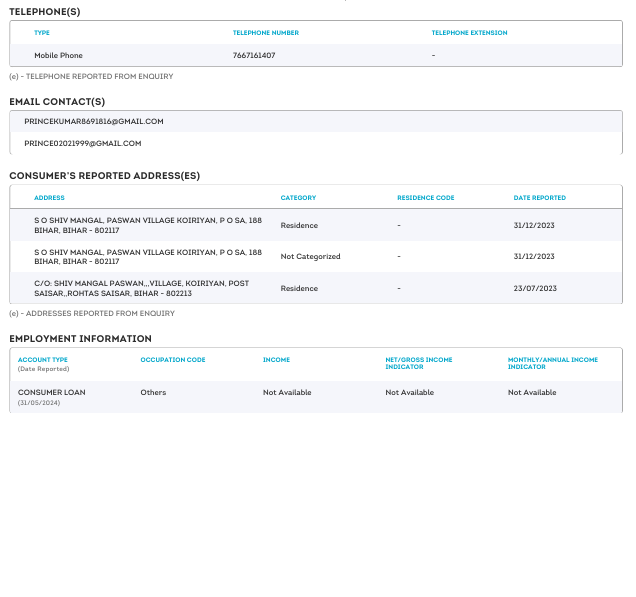This screenshot has height=597, width=636.
Task: Click the Employment Information section heading
Action: (80, 339)
